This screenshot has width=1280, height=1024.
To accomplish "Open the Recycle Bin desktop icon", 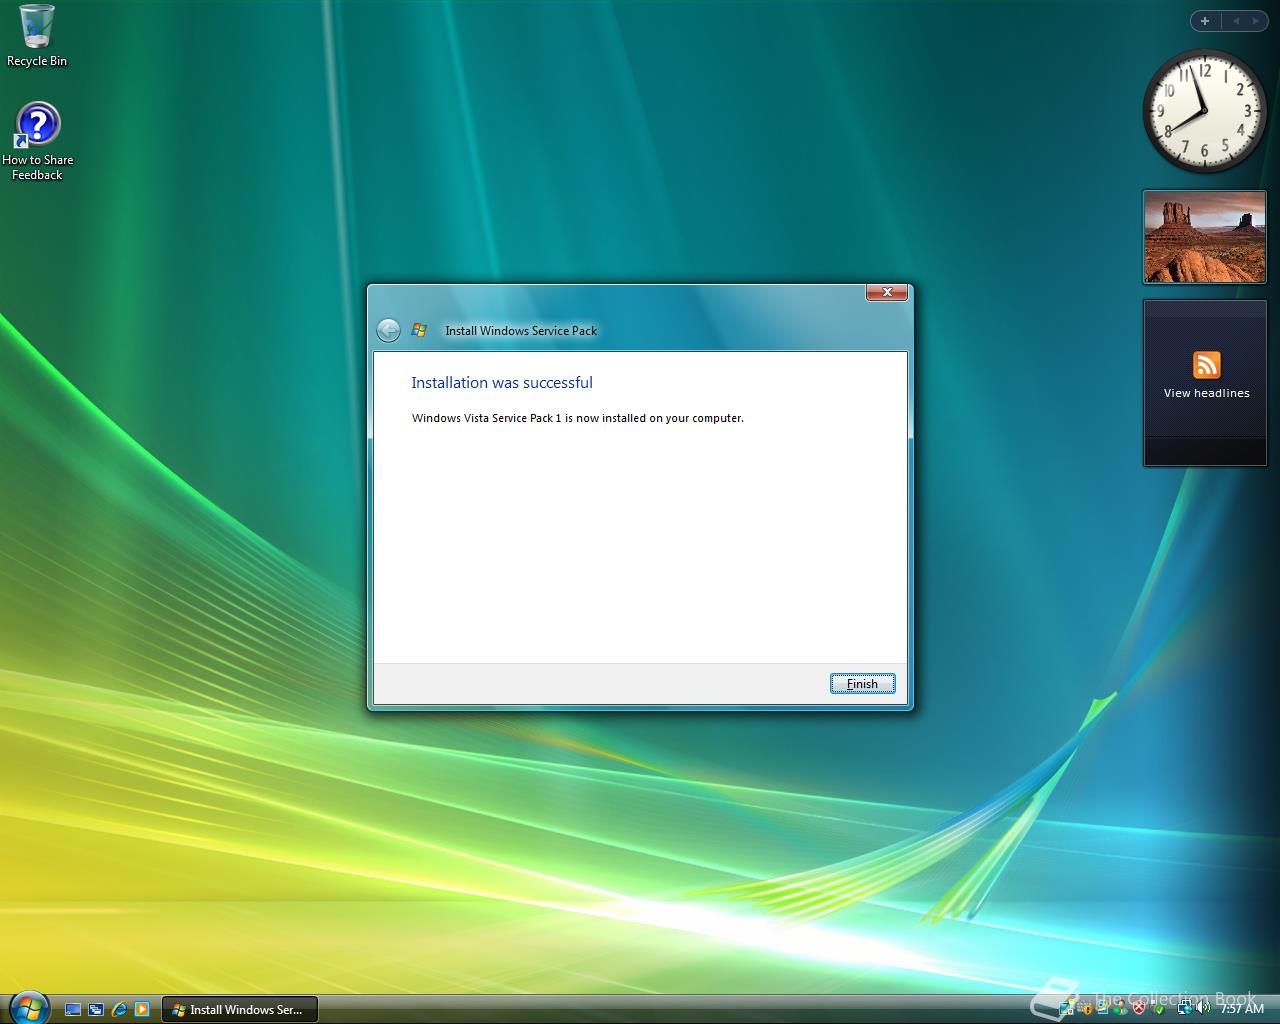I will (x=37, y=36).
